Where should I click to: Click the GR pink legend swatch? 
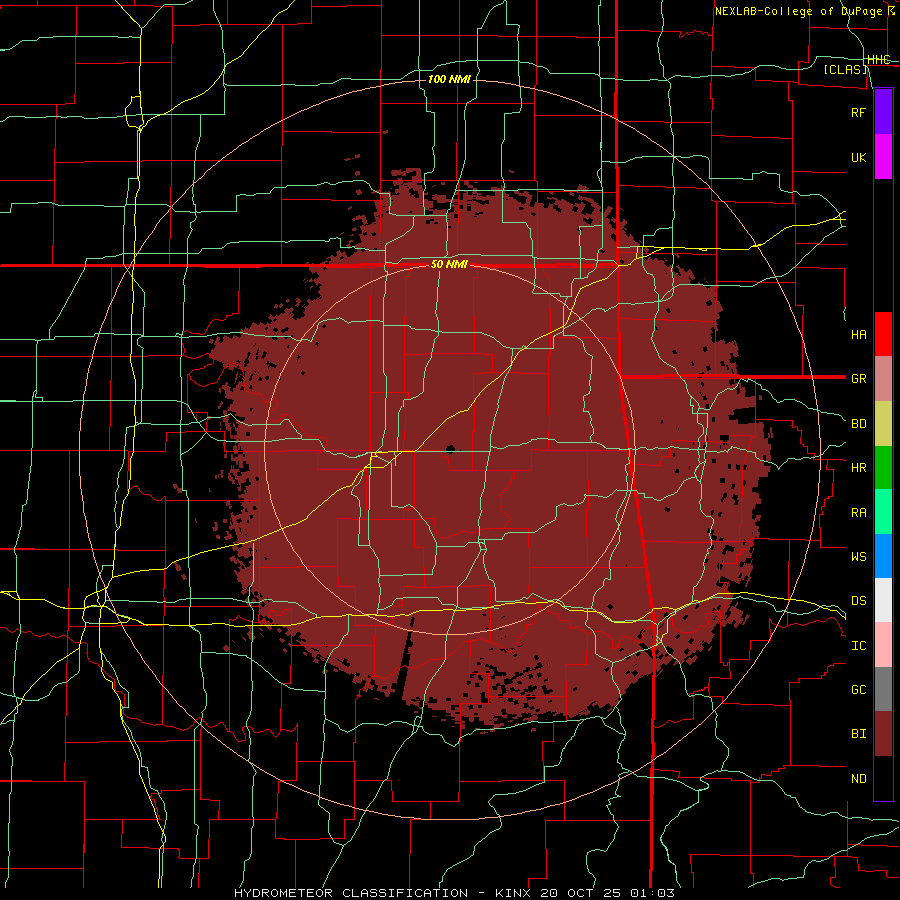(883, 378)
